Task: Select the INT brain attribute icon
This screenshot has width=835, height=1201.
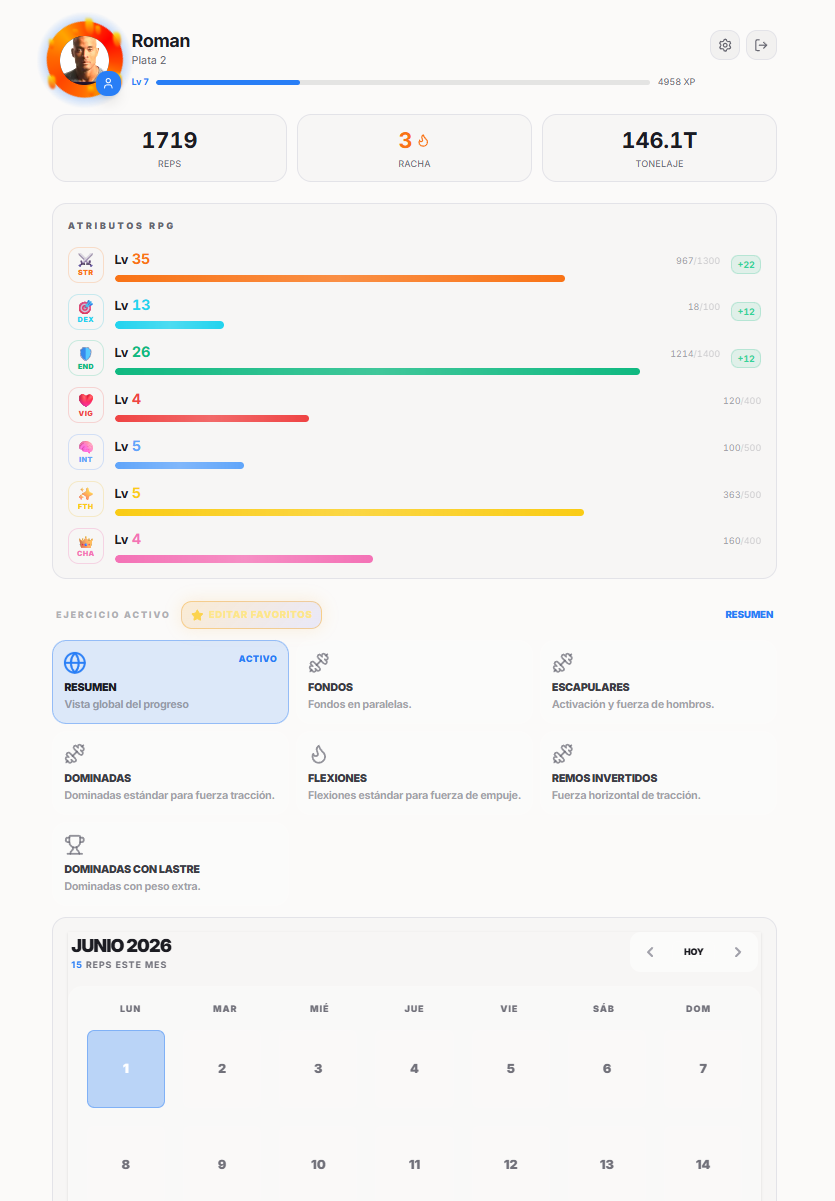Action: [x=86, y=452]
